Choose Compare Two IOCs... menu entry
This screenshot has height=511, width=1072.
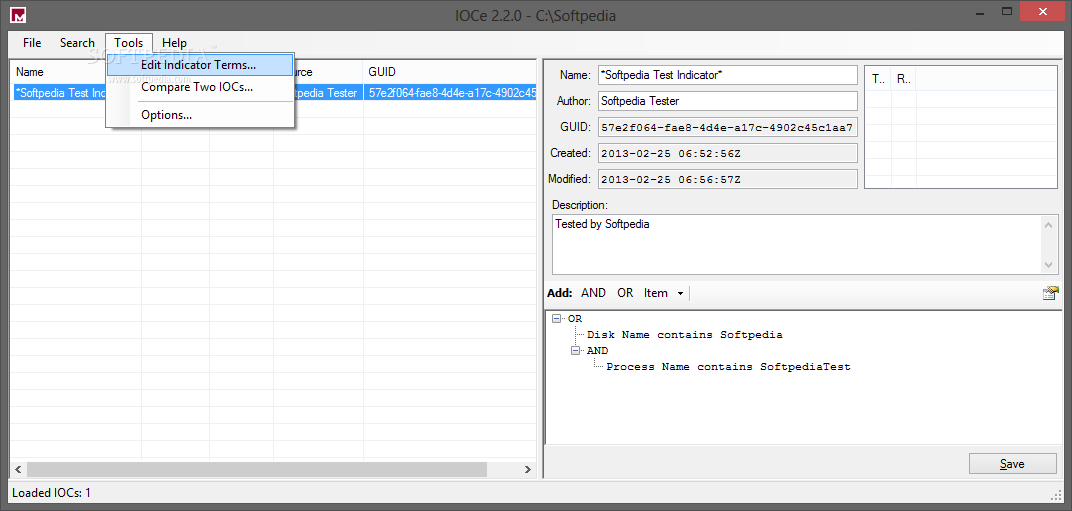tap(199, 87)
